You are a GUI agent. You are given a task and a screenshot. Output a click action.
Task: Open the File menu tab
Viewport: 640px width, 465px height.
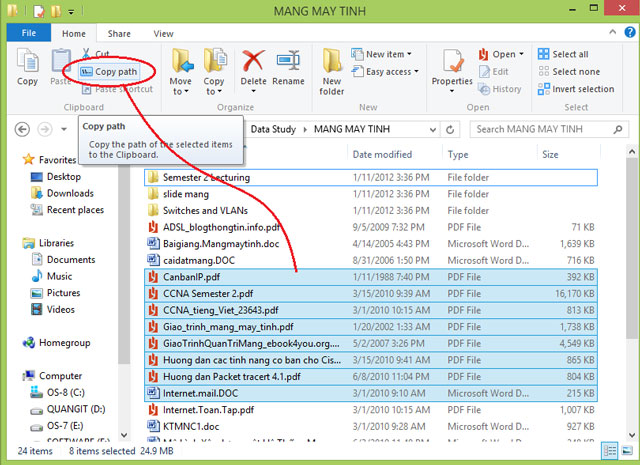29,33
